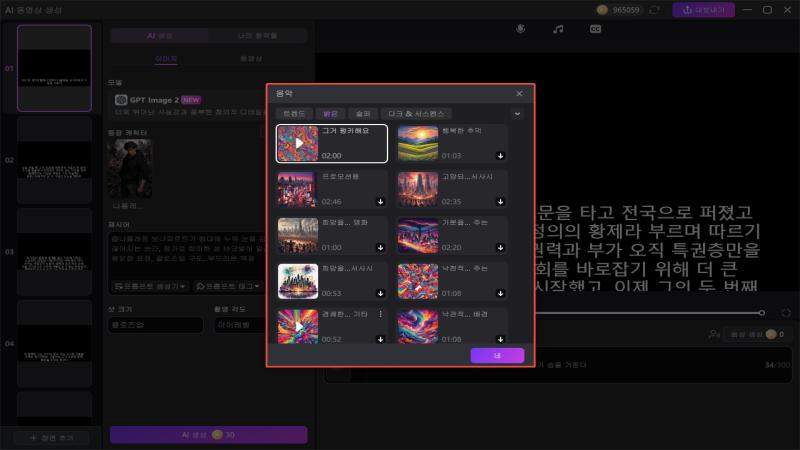Toggle the preview fullscreen icon
The width and height of the screenshot is (800, 450).
786,313
